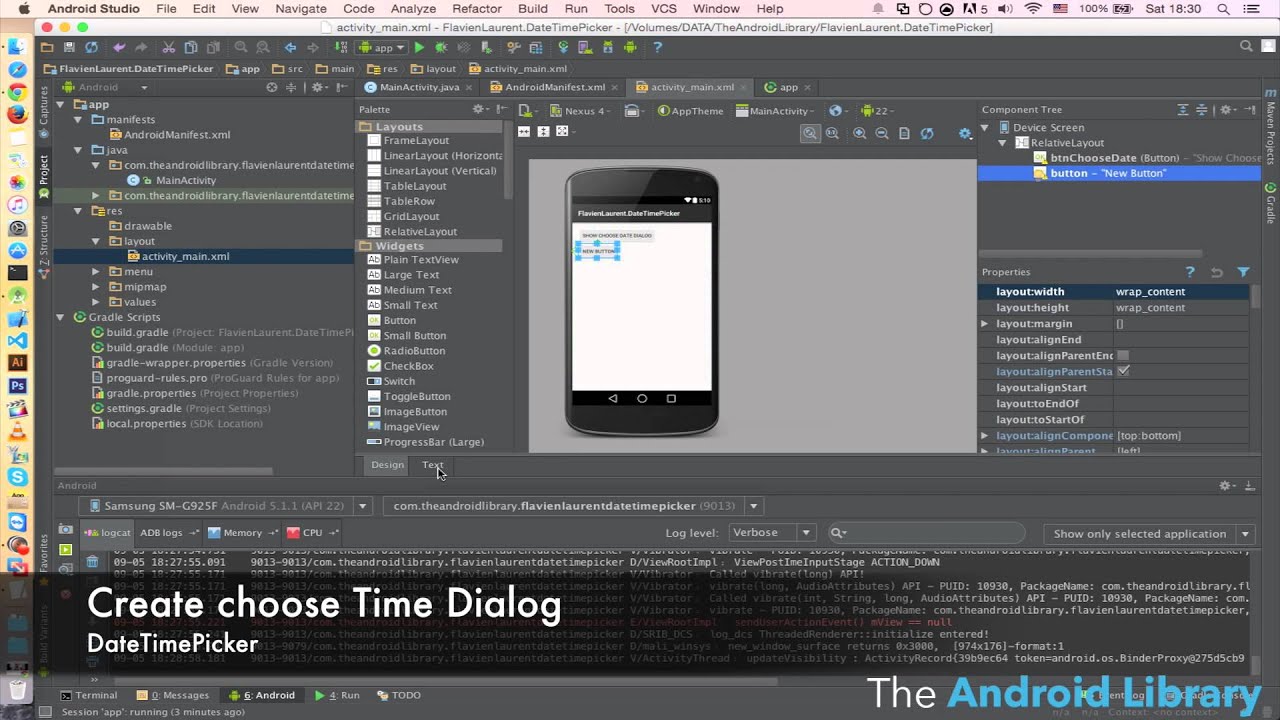
Task: Open Show only selected application dropdown
Action: (x=1148, y=534)
